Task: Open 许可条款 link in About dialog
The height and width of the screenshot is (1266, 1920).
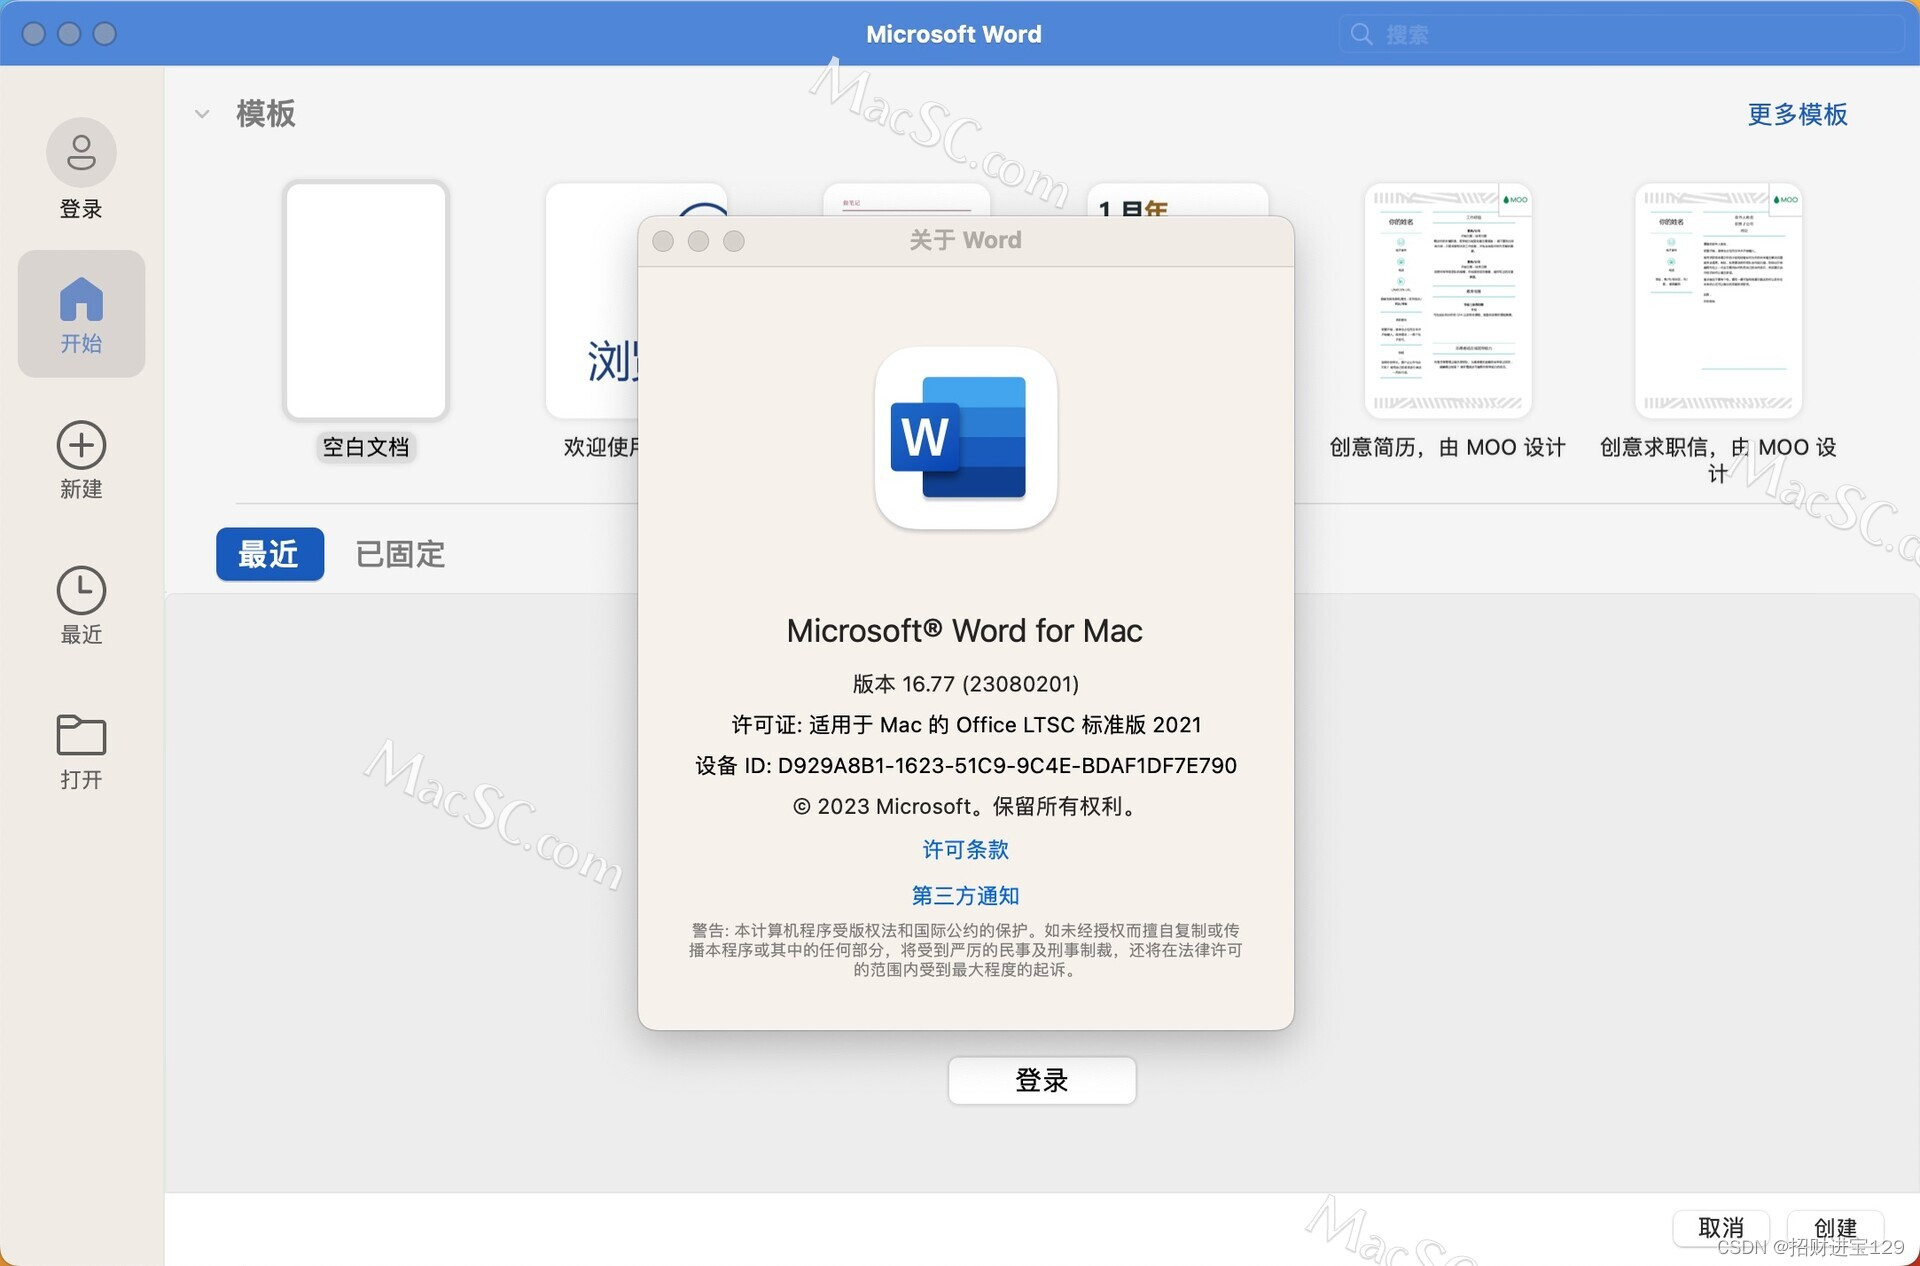Action: (x=965, y=850)
